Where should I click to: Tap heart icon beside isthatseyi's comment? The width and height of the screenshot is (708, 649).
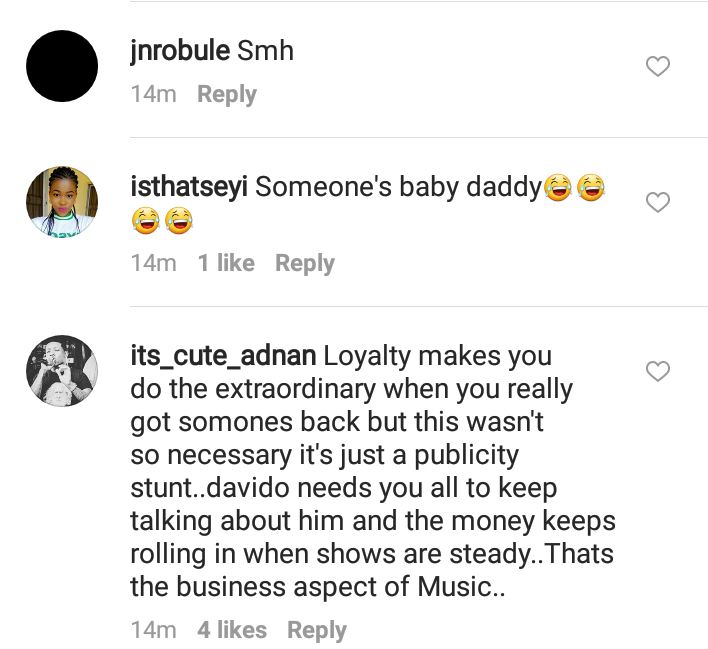[658, 202]
